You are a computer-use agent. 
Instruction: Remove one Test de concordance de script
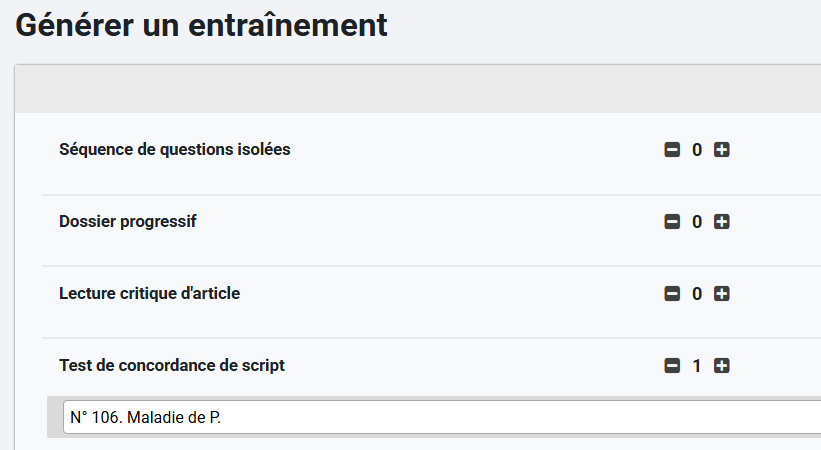[672, 366]
